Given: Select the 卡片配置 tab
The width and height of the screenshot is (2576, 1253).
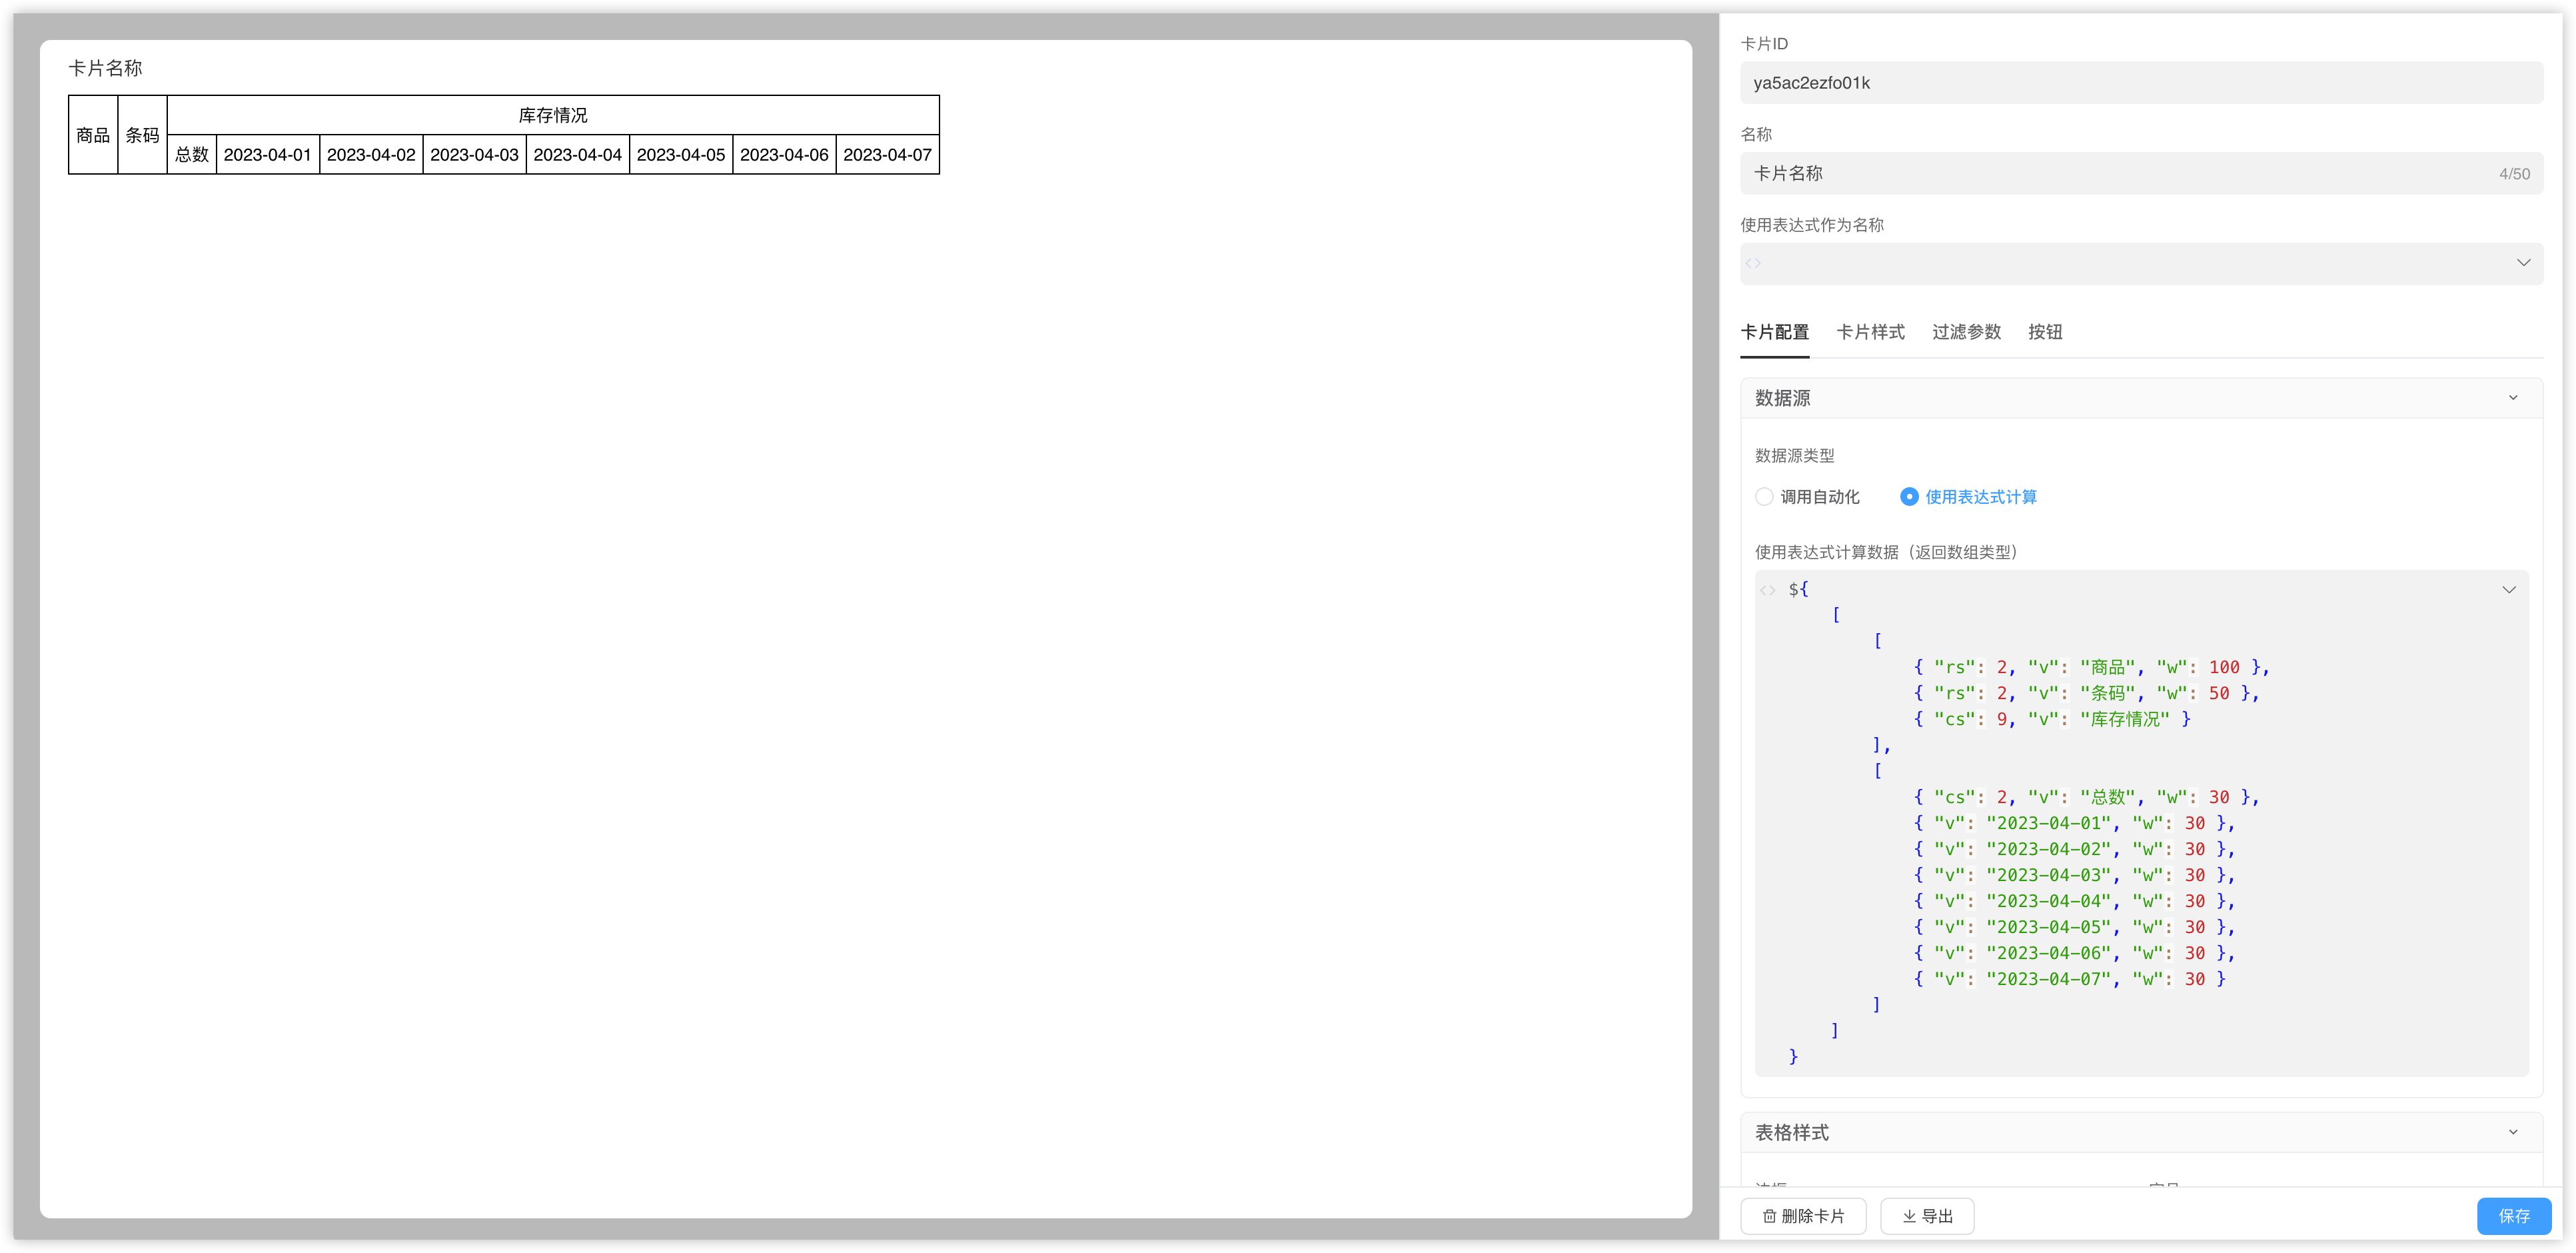Looking at the screenshot, I should point(1774,332).
